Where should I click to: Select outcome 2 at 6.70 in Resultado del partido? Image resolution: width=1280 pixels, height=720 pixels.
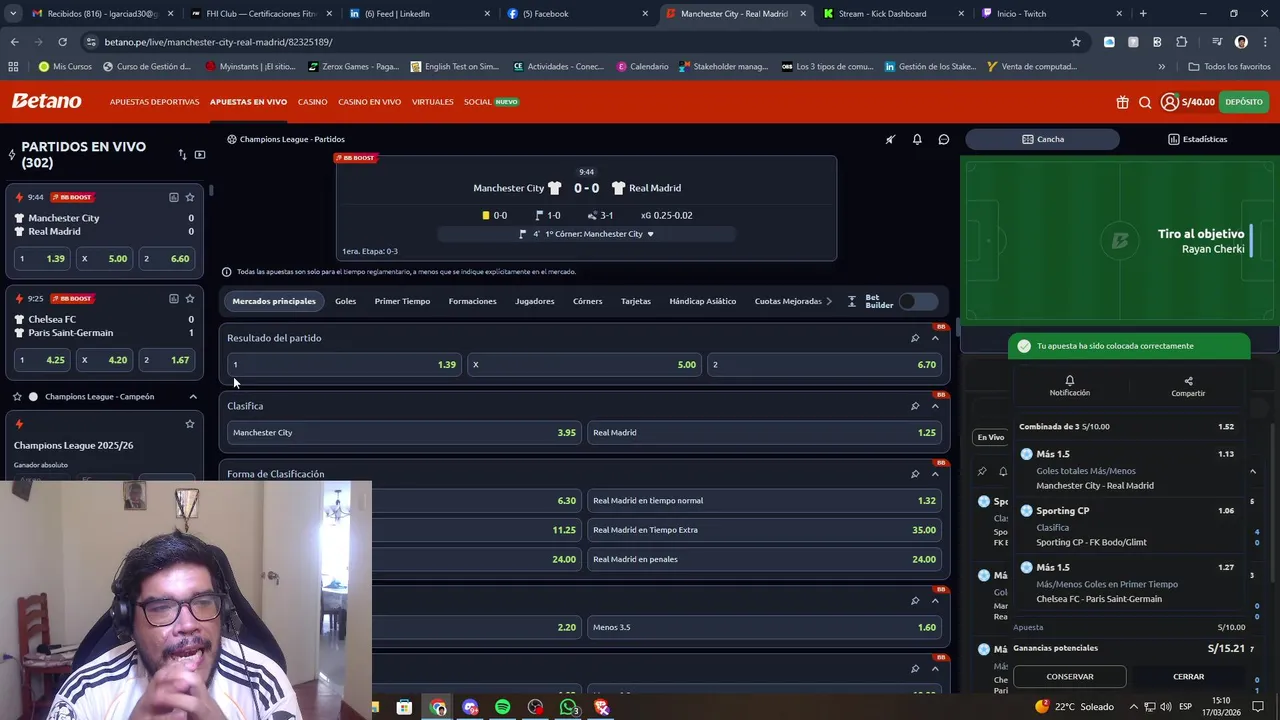click(825, 365)
